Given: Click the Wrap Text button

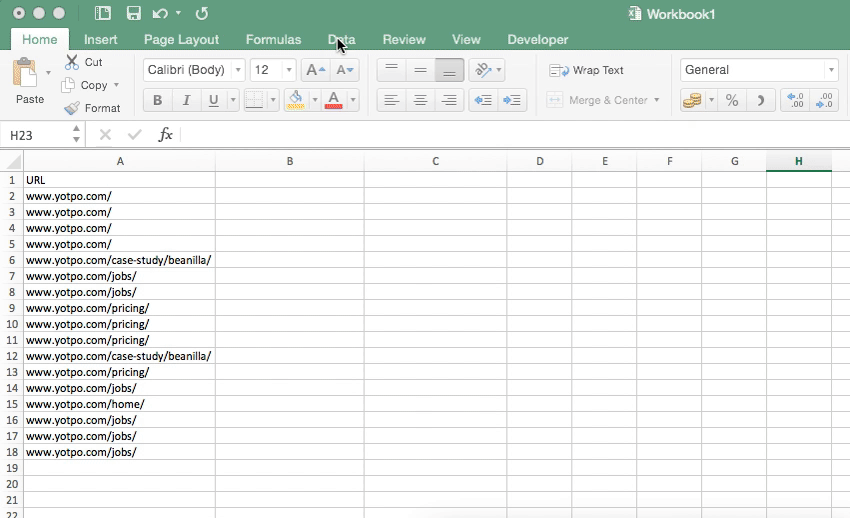Looking at the screenshot, I should tap(587, 70).
